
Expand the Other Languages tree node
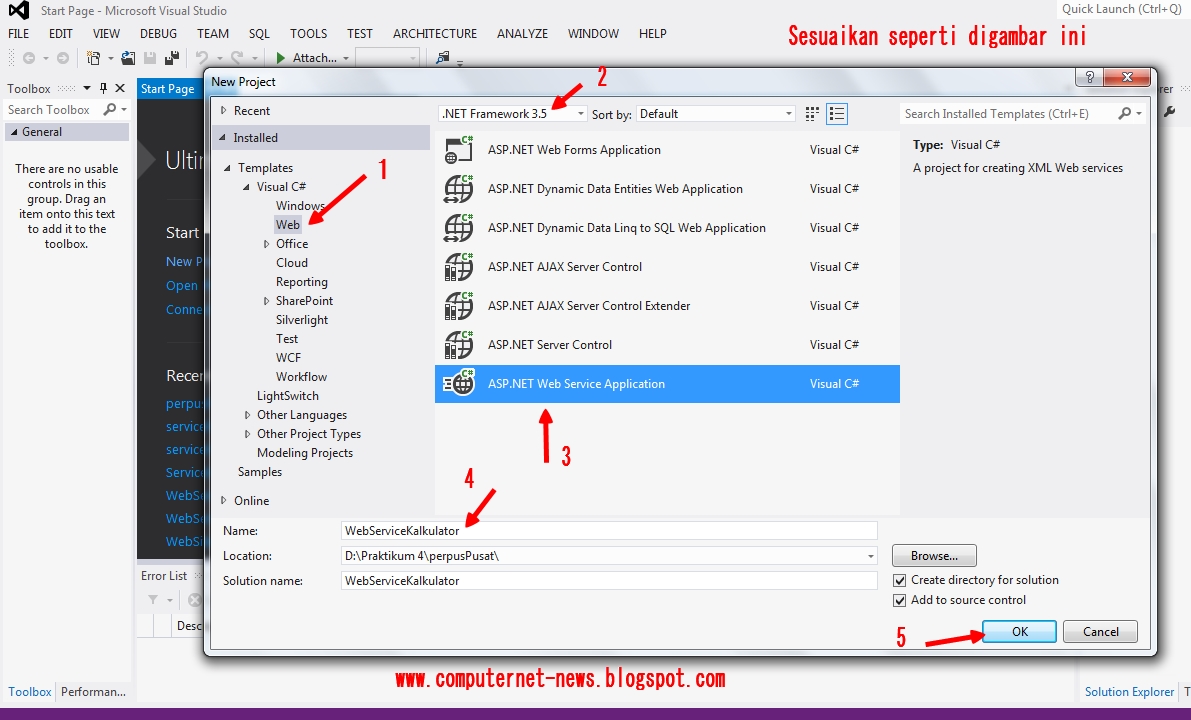(x=247, y=415)
